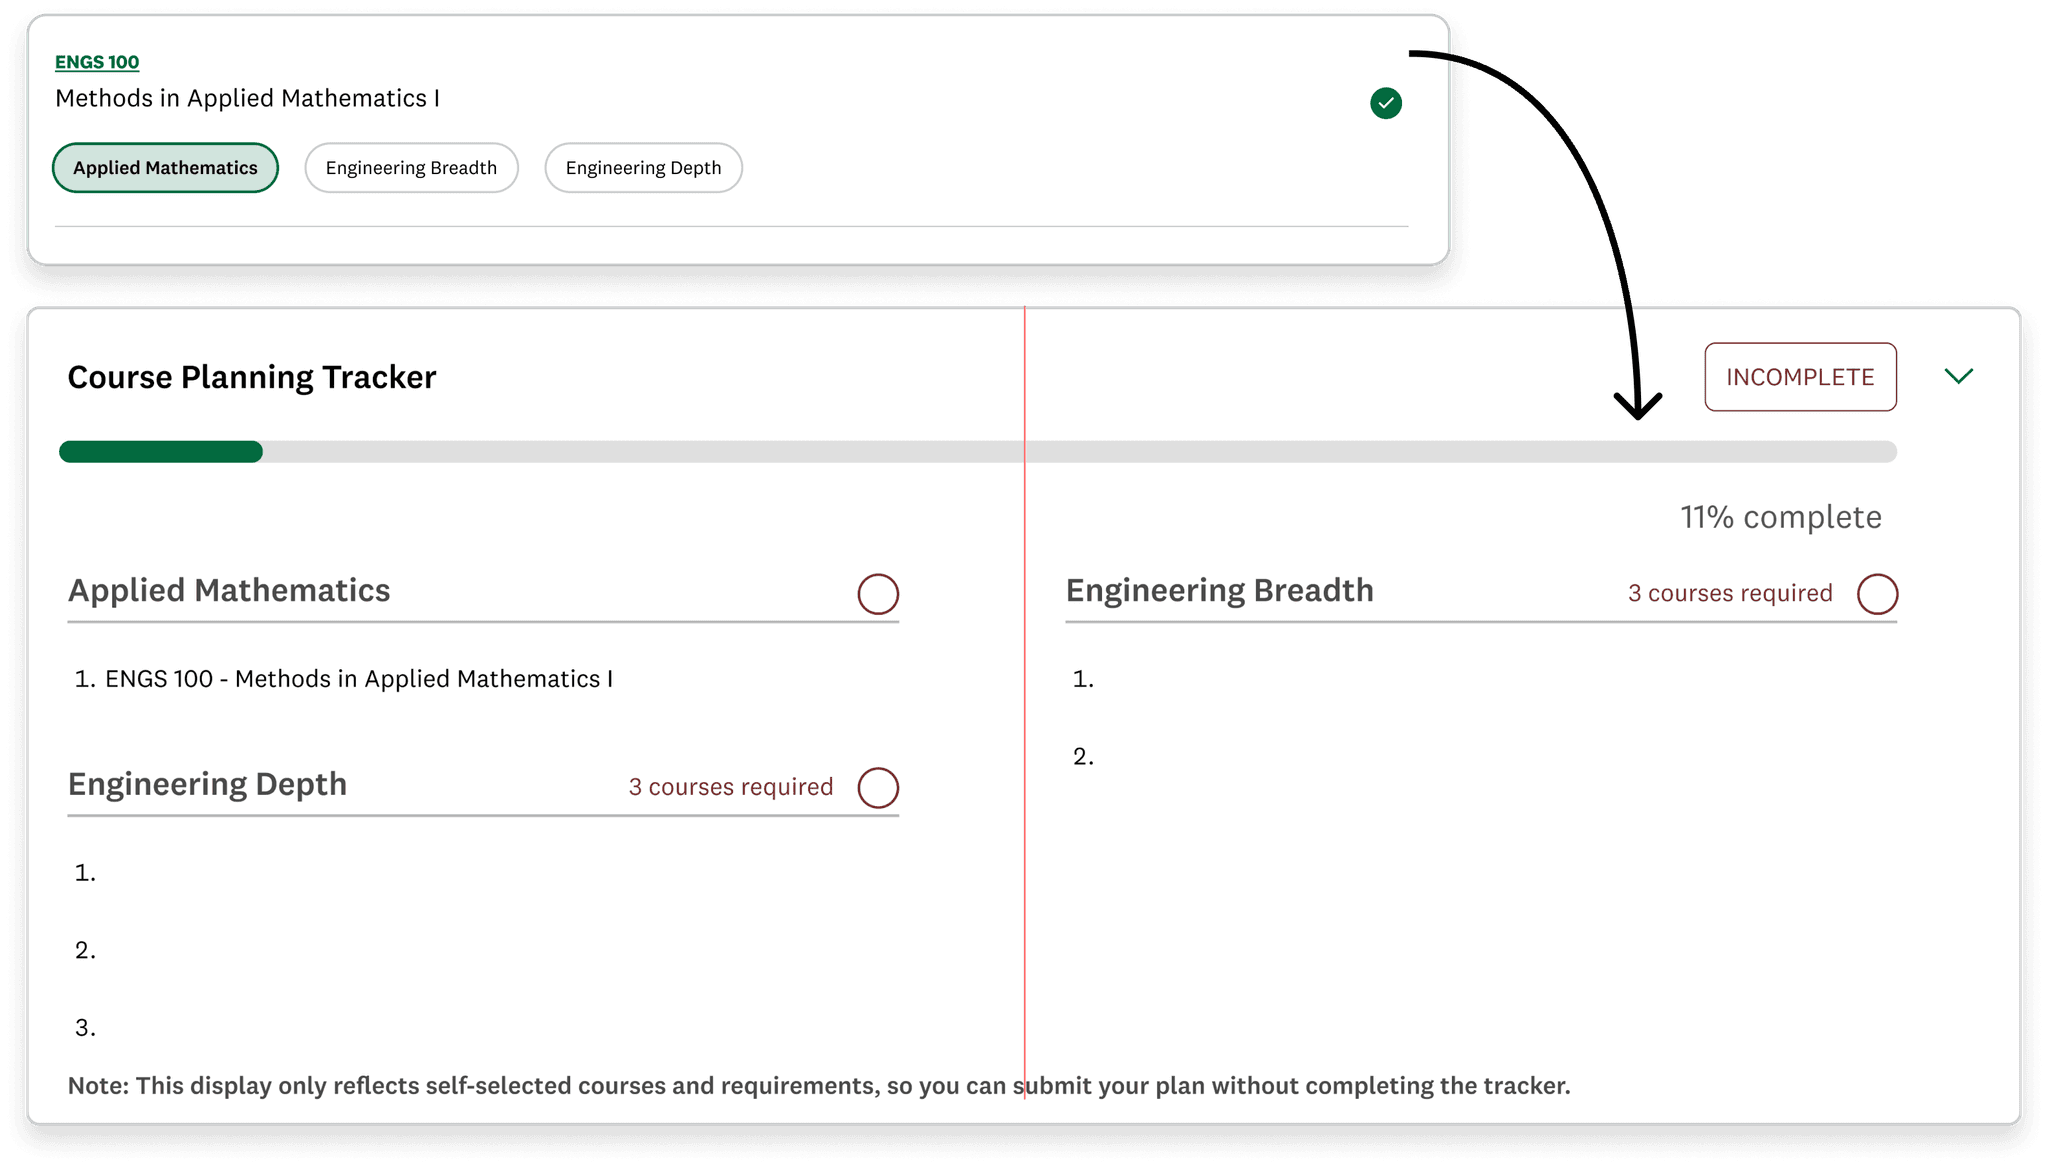The image size is (2048, 1166).
Task: Select the Applied Mathematics tag
Action: tap(165, 168)
